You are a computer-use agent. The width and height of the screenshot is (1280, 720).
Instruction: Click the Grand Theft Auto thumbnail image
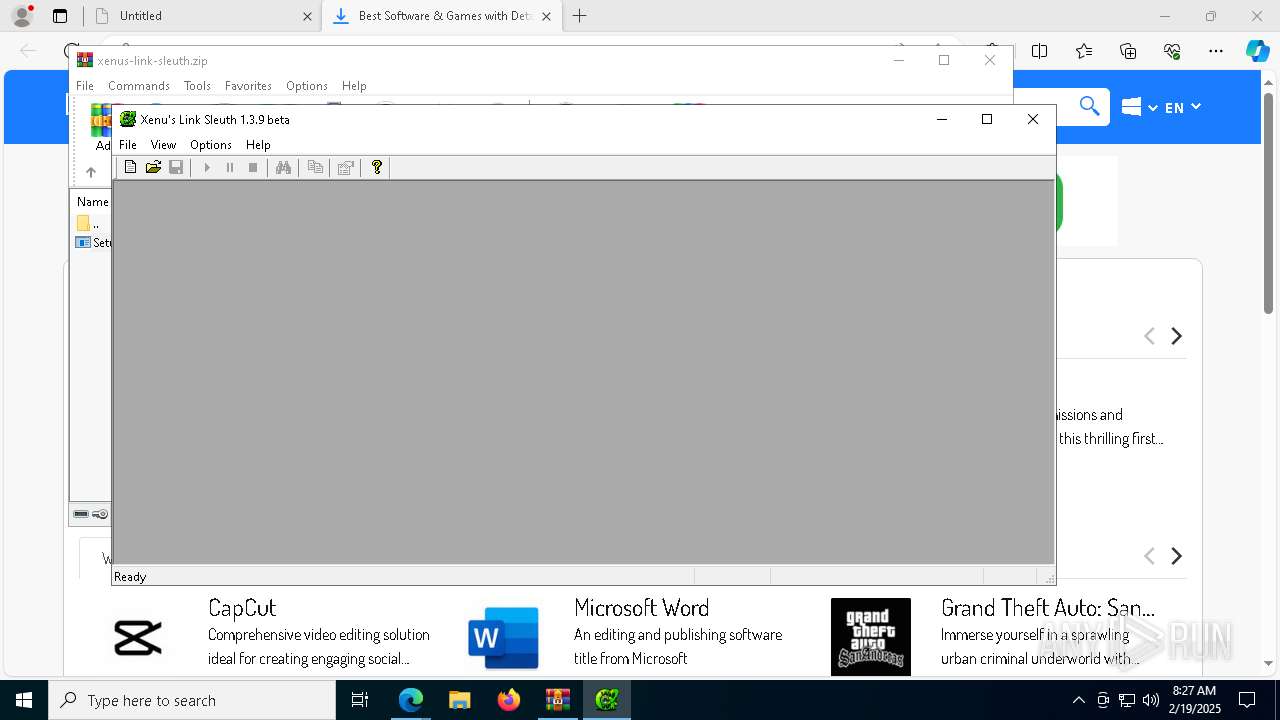pos(871,637)
